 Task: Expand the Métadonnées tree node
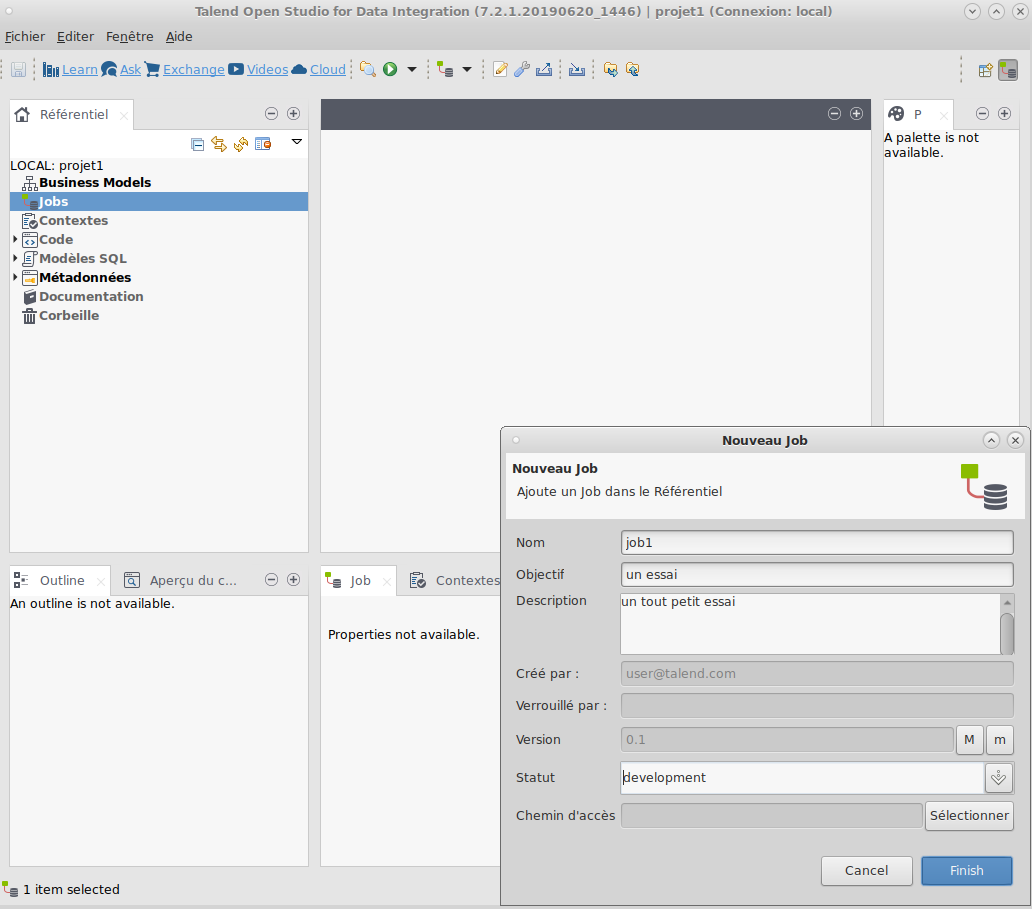[15, 277]
